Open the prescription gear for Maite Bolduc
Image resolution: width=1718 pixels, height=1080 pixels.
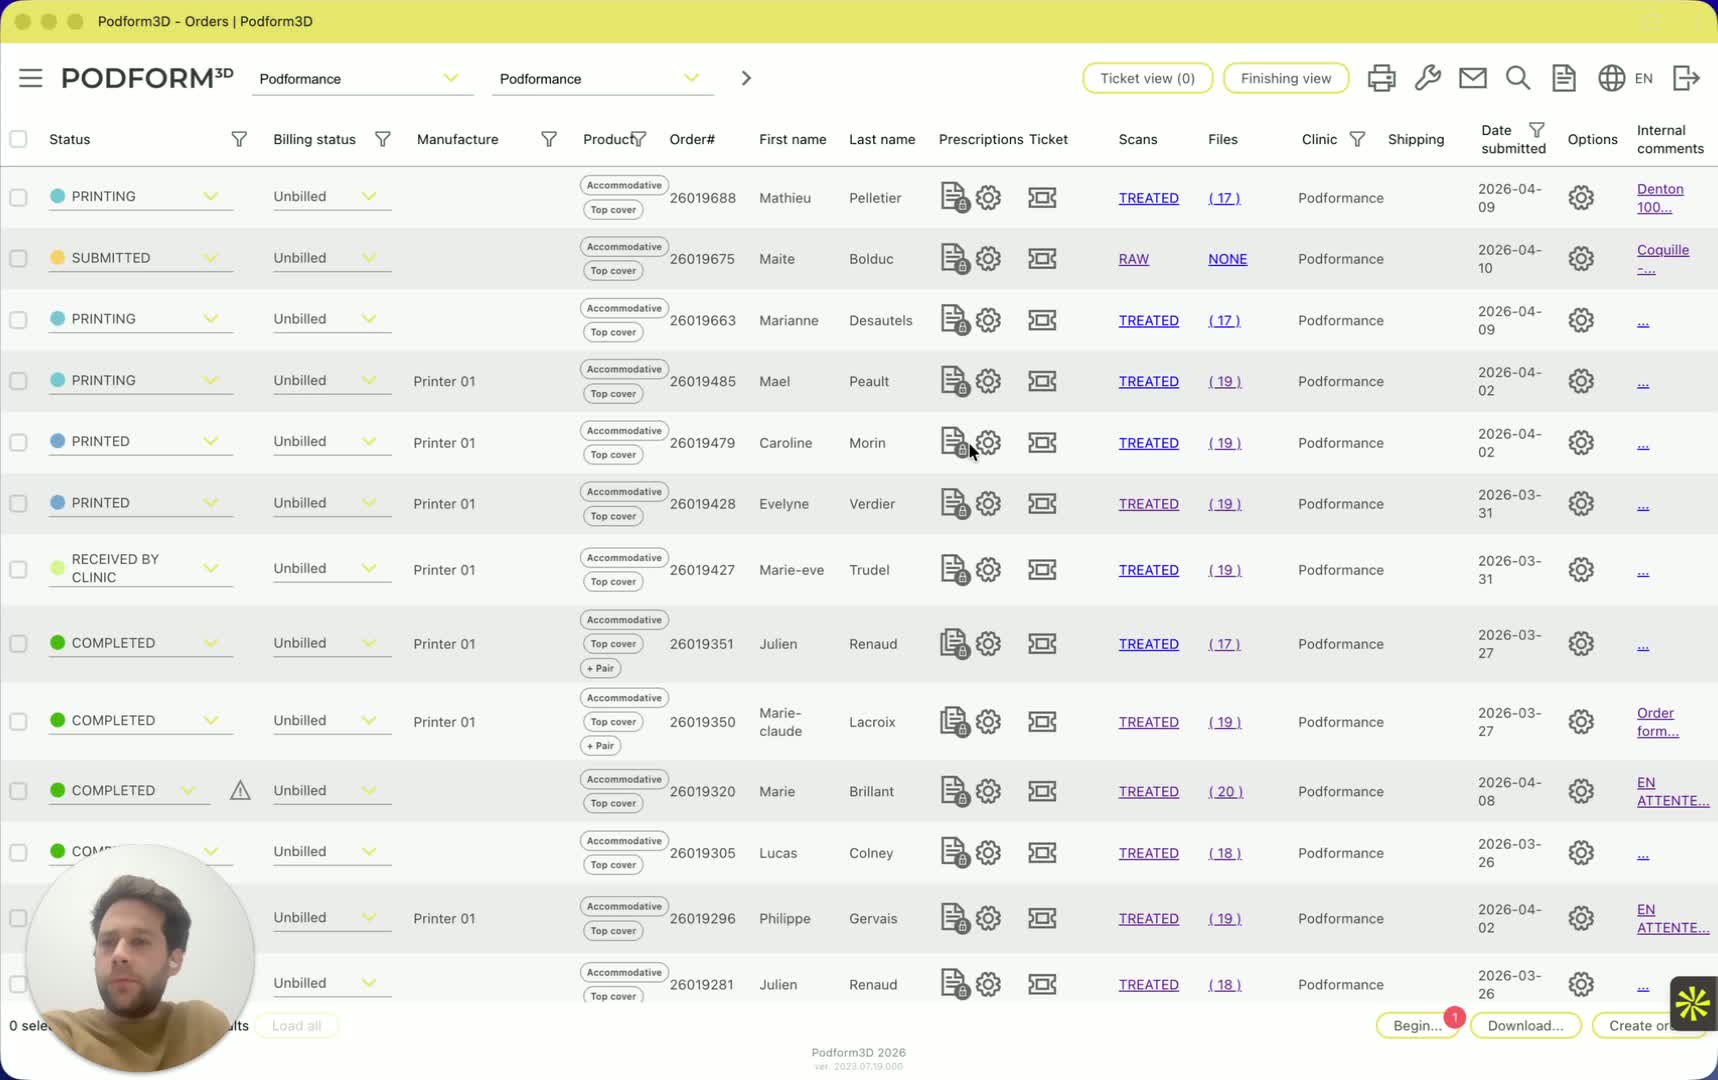tap(988, 258)
